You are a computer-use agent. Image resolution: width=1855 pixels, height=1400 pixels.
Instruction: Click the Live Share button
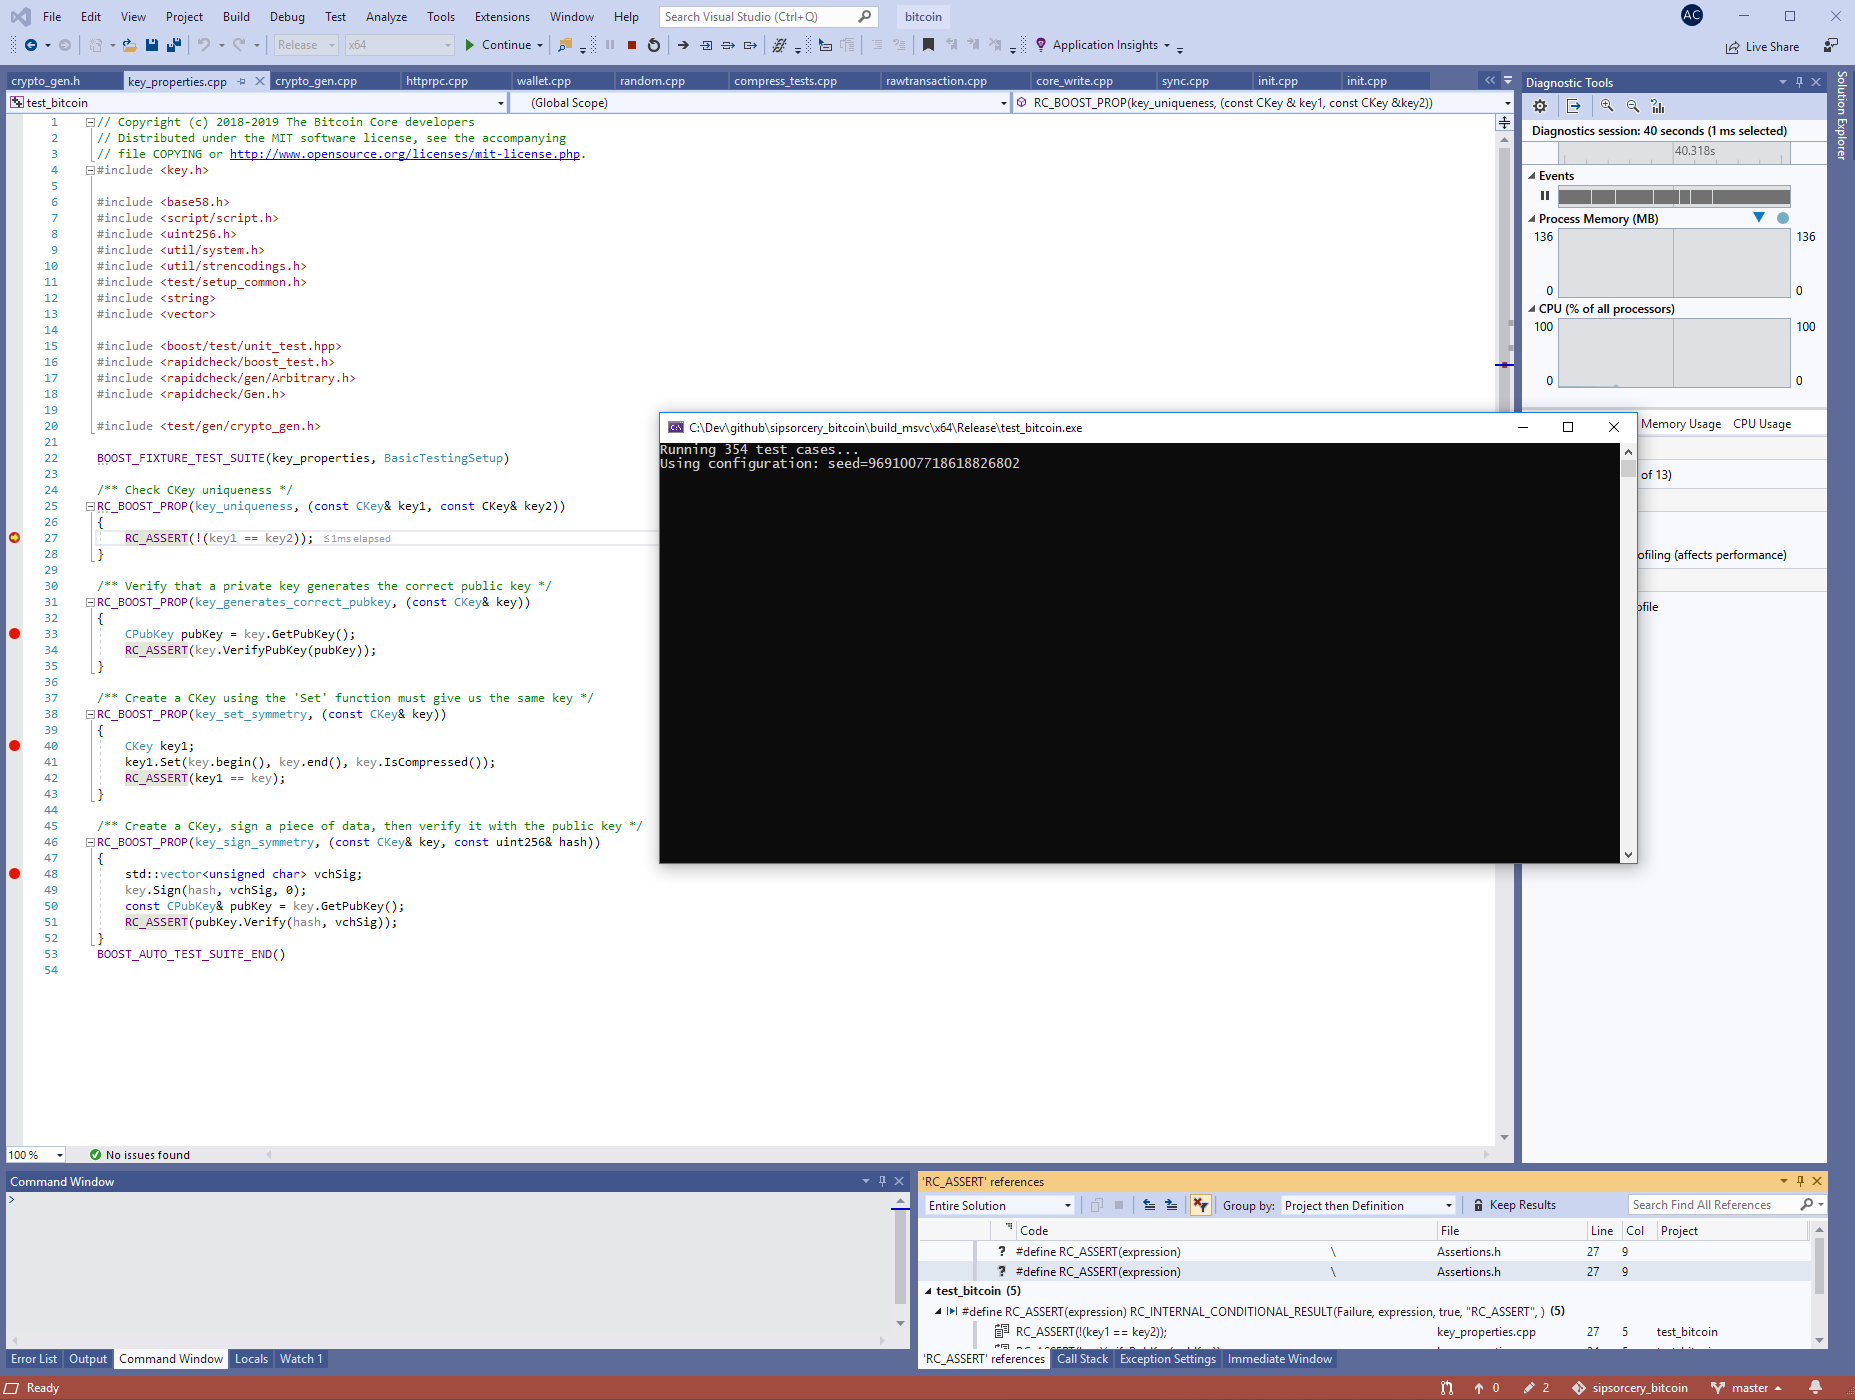(x=1762, y=47)
